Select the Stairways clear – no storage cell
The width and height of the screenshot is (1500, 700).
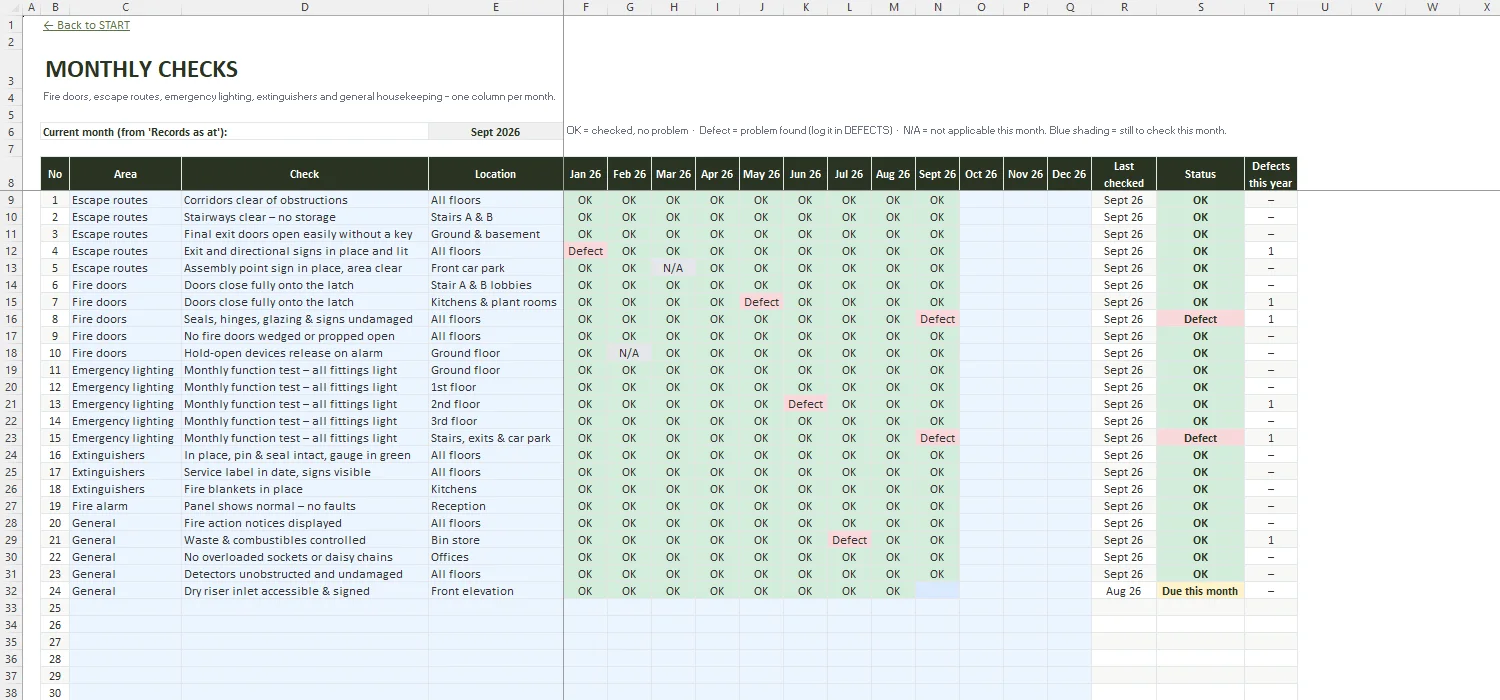click(x=305, y=217)
